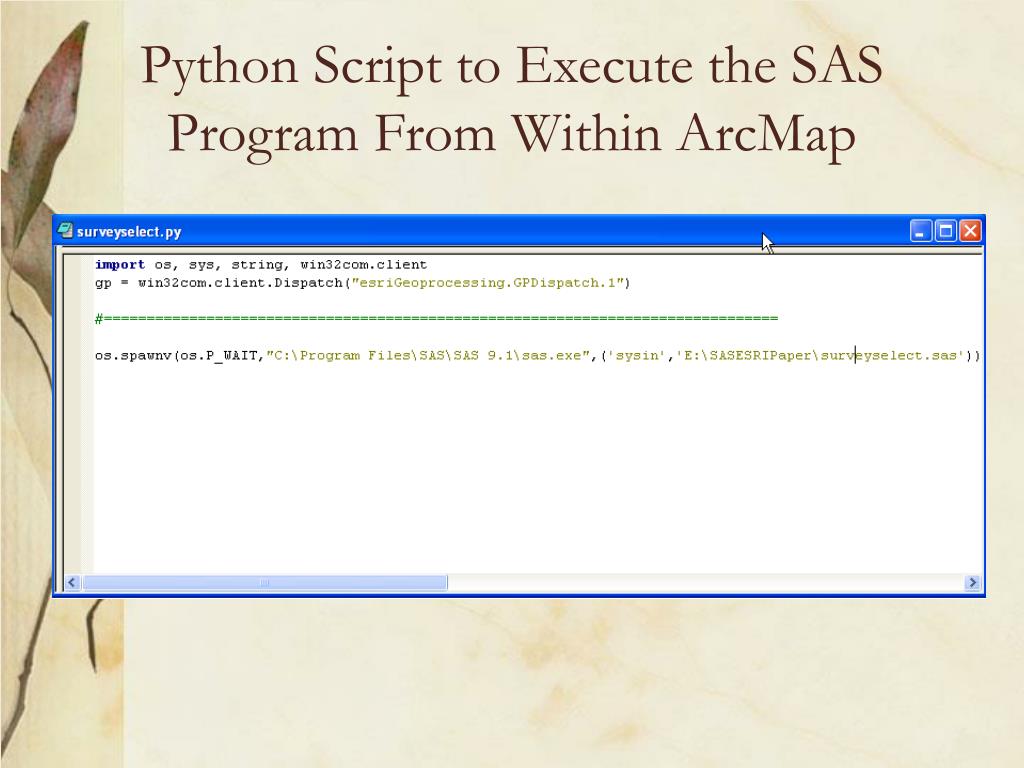The image size is (1024, 768).
Task: Click empty editor area below the code
Action: [x=536, y=470]
